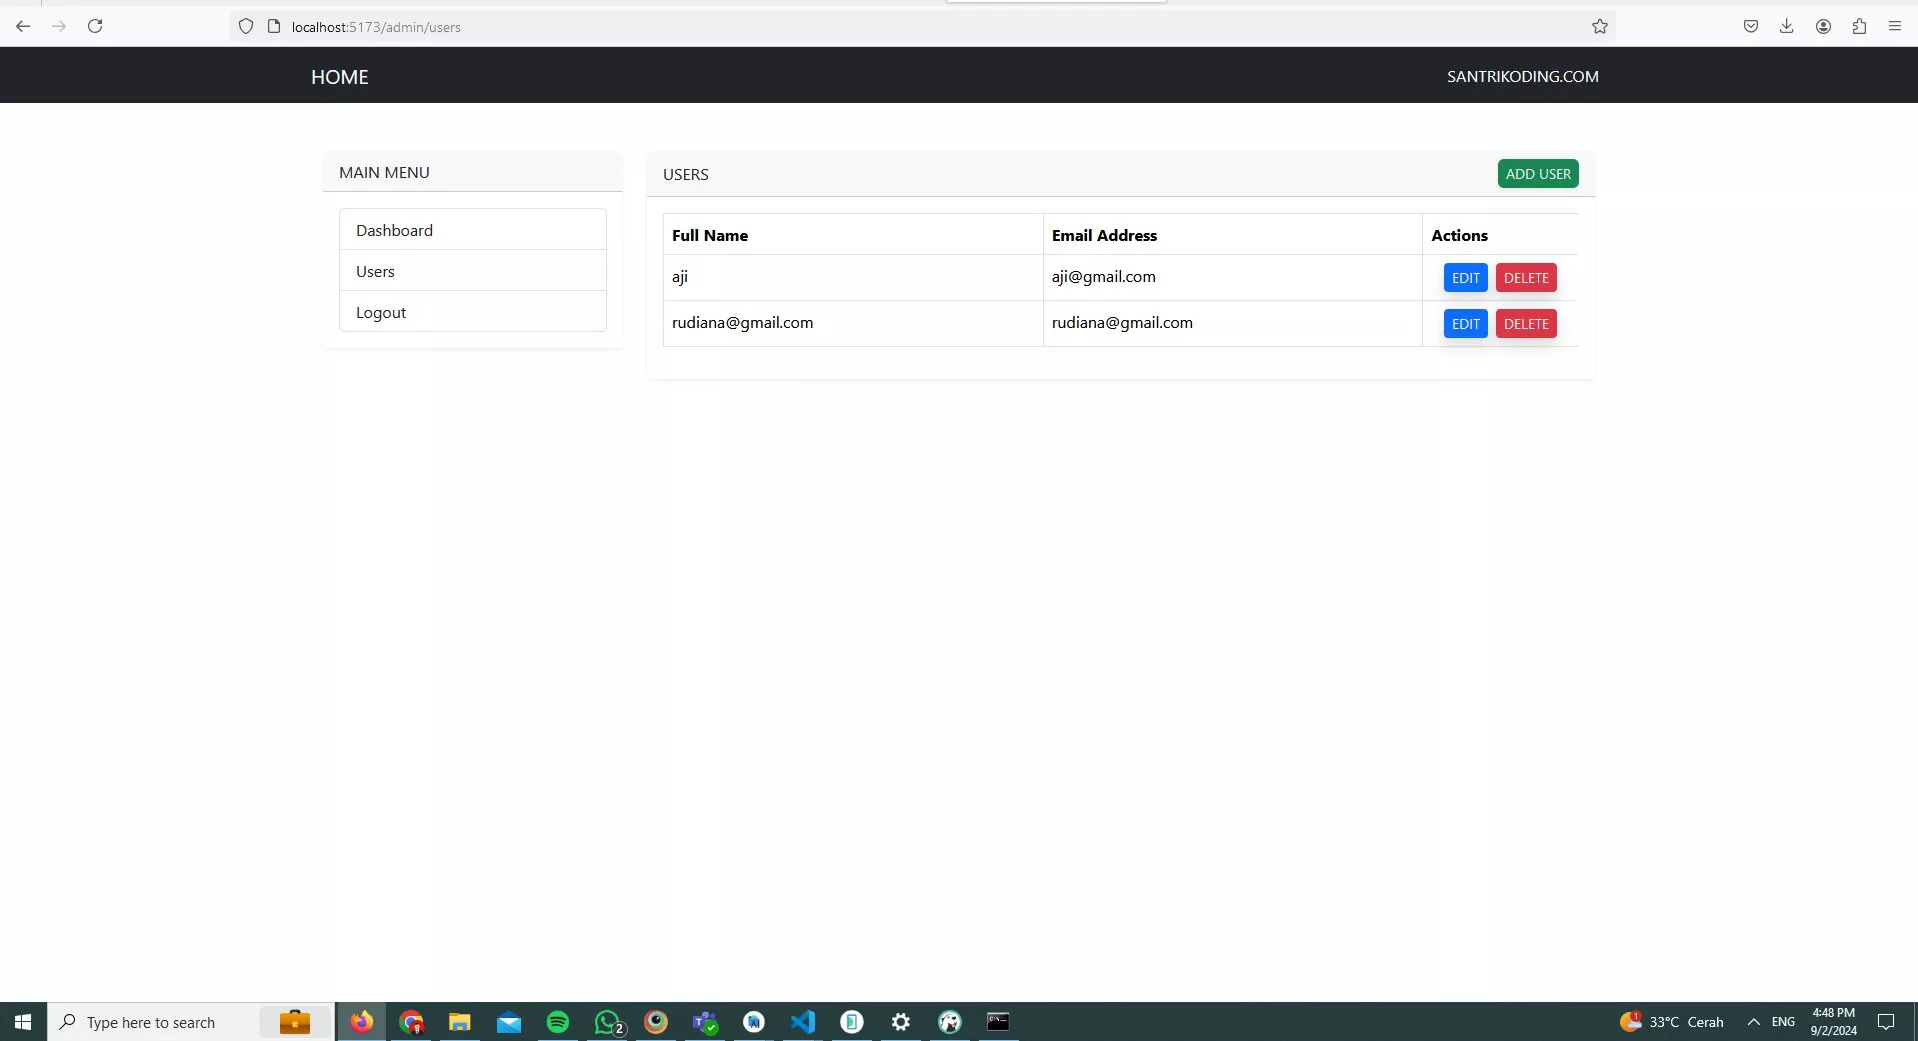Switch to Firefox in the taskbar

(x=361, y=1022)
